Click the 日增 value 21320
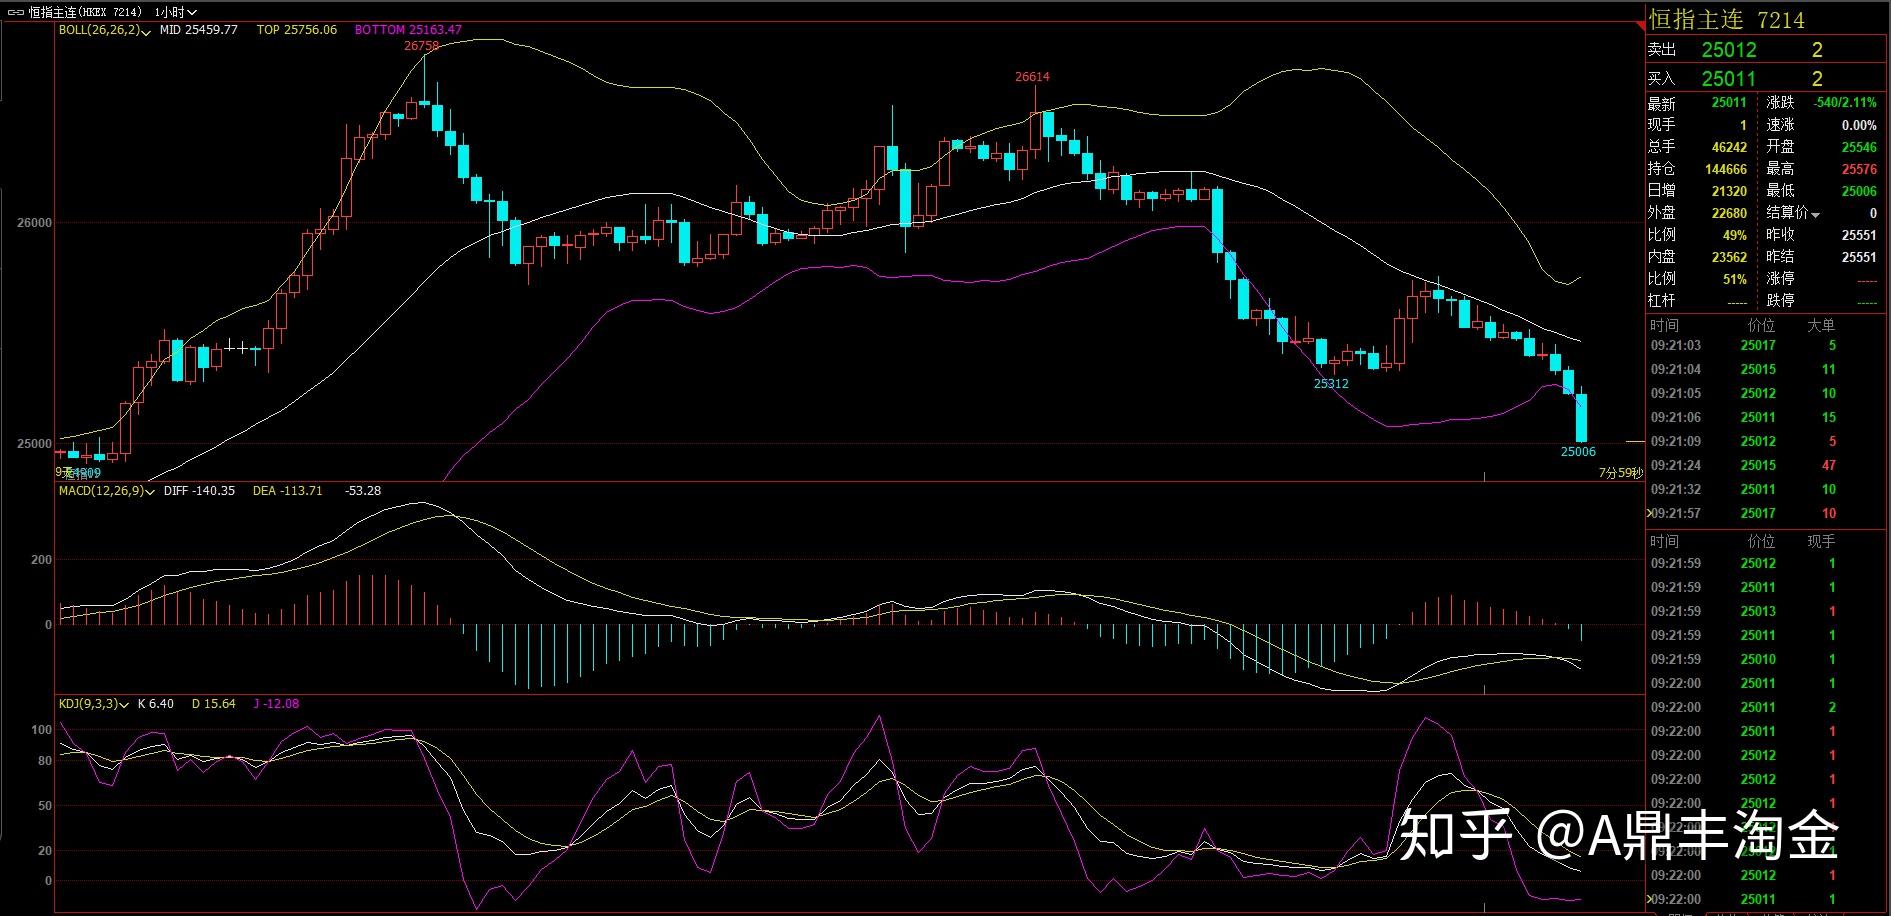 coord(1729,191)
